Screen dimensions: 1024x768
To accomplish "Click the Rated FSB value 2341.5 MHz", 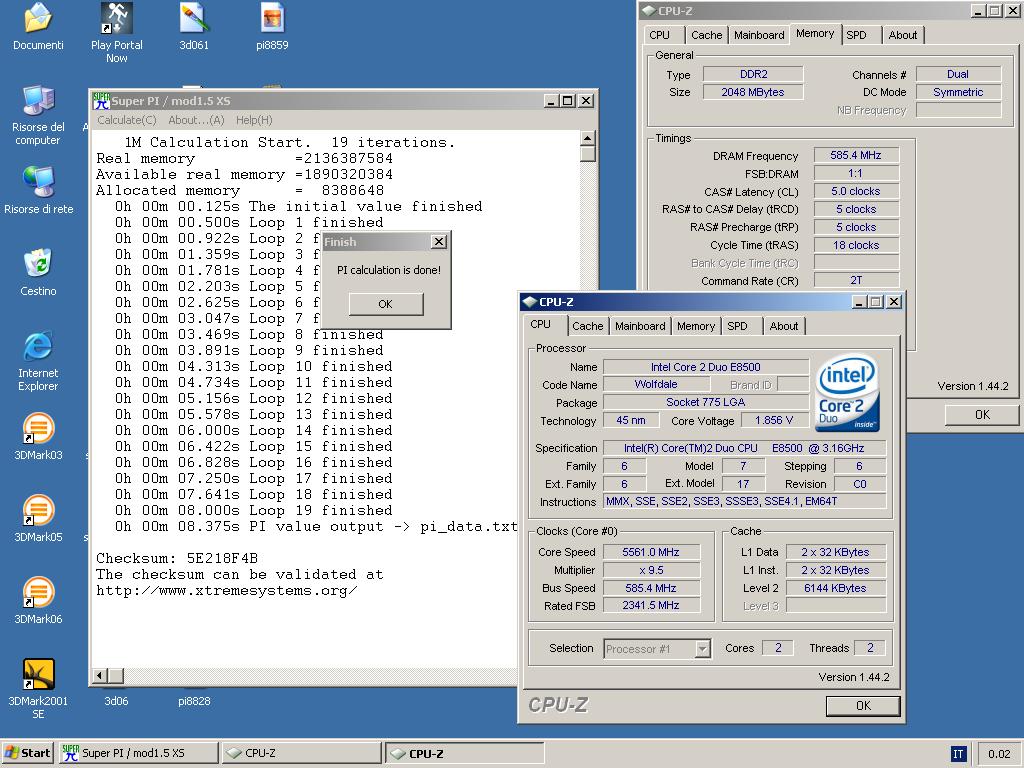I will pyautogui.click(x=651, y=606).
